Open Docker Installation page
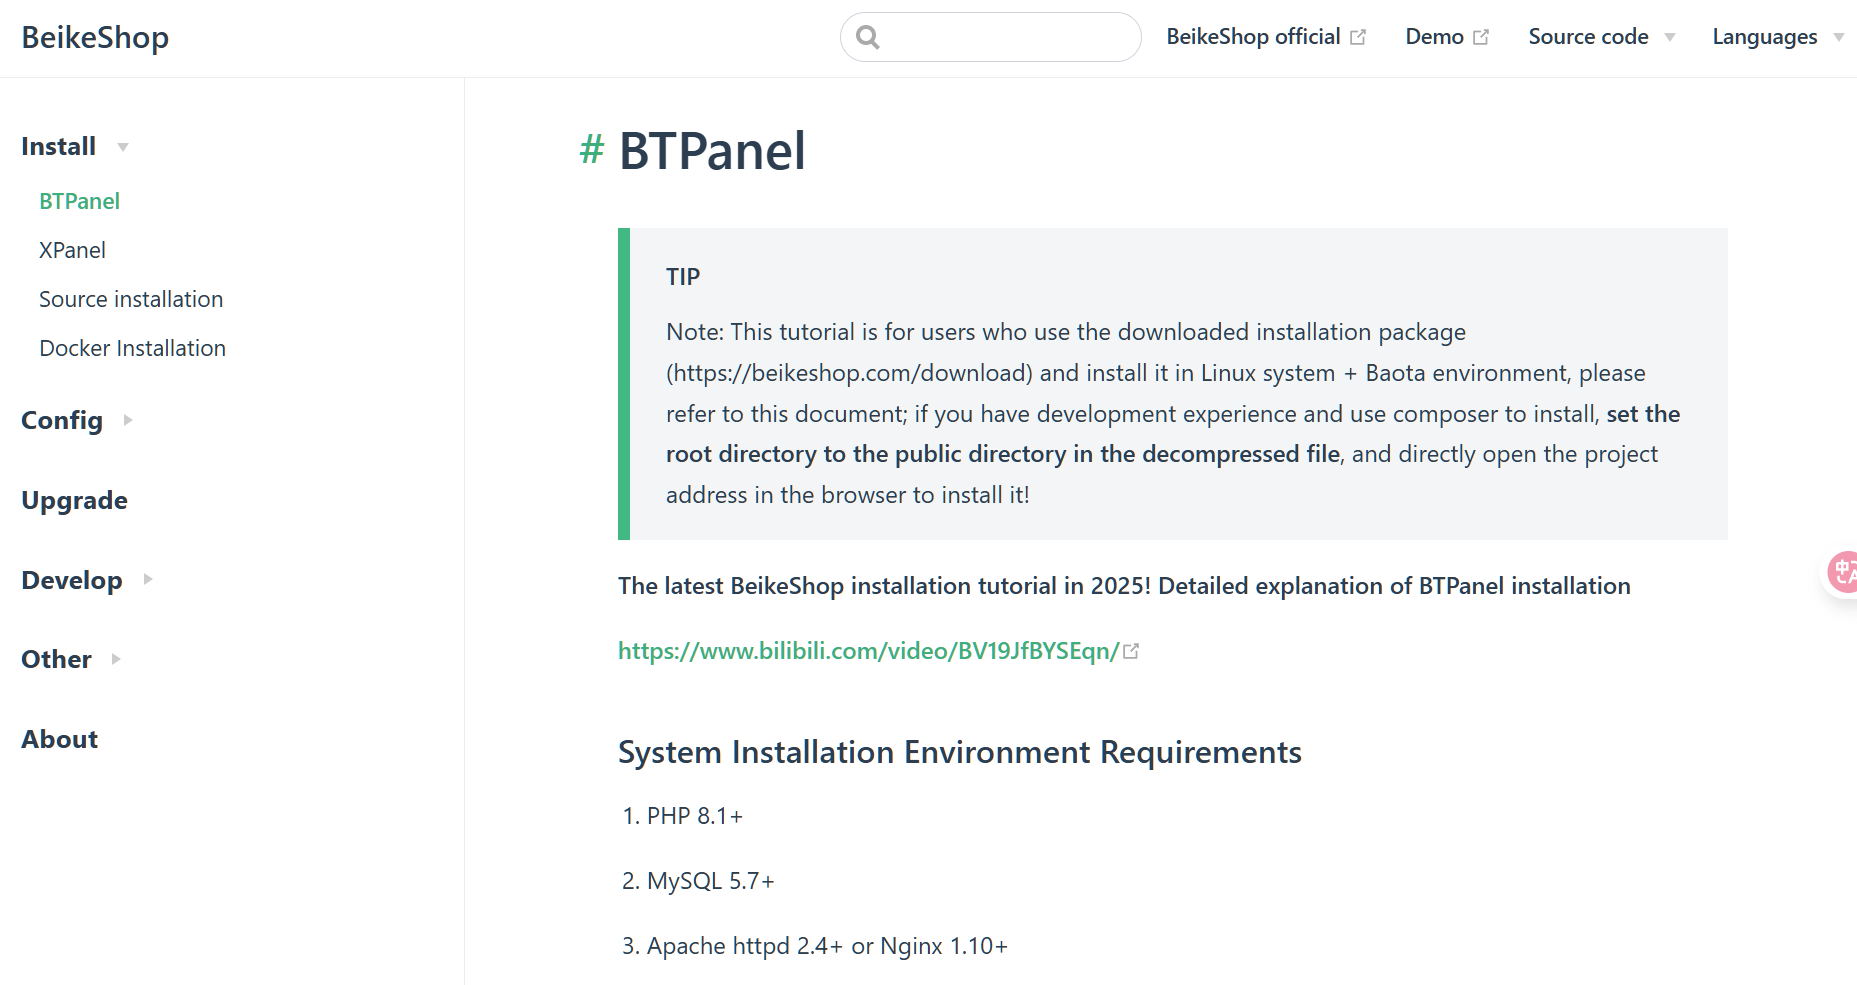The height and width of the screenshot is (985, 1857). tap(132, 348)
